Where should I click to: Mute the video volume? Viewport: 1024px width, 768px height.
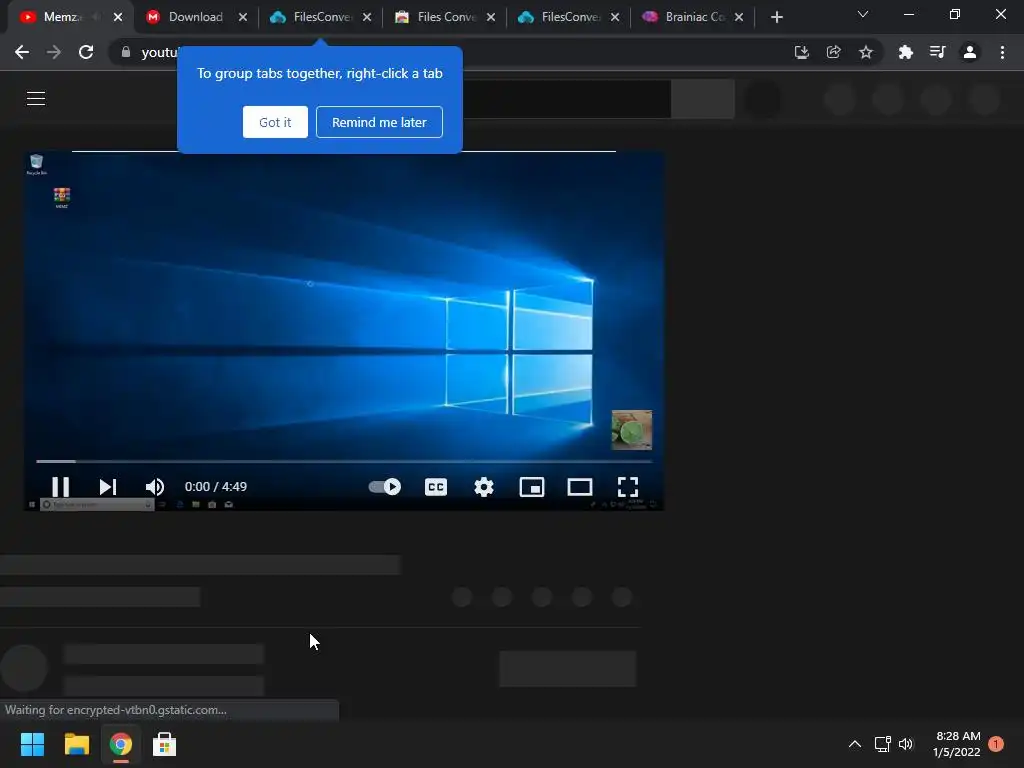point(155,487)
